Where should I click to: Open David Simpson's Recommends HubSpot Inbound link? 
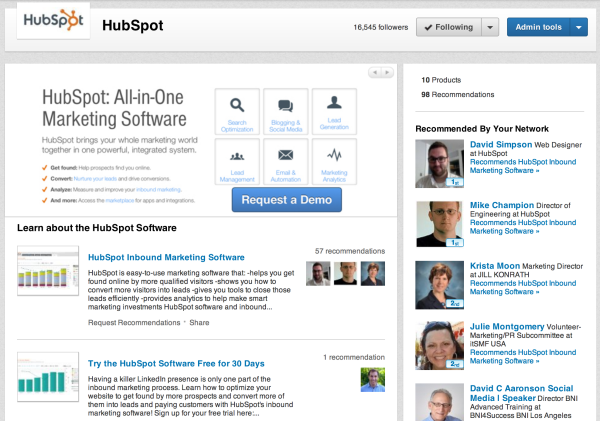point(523,166)
